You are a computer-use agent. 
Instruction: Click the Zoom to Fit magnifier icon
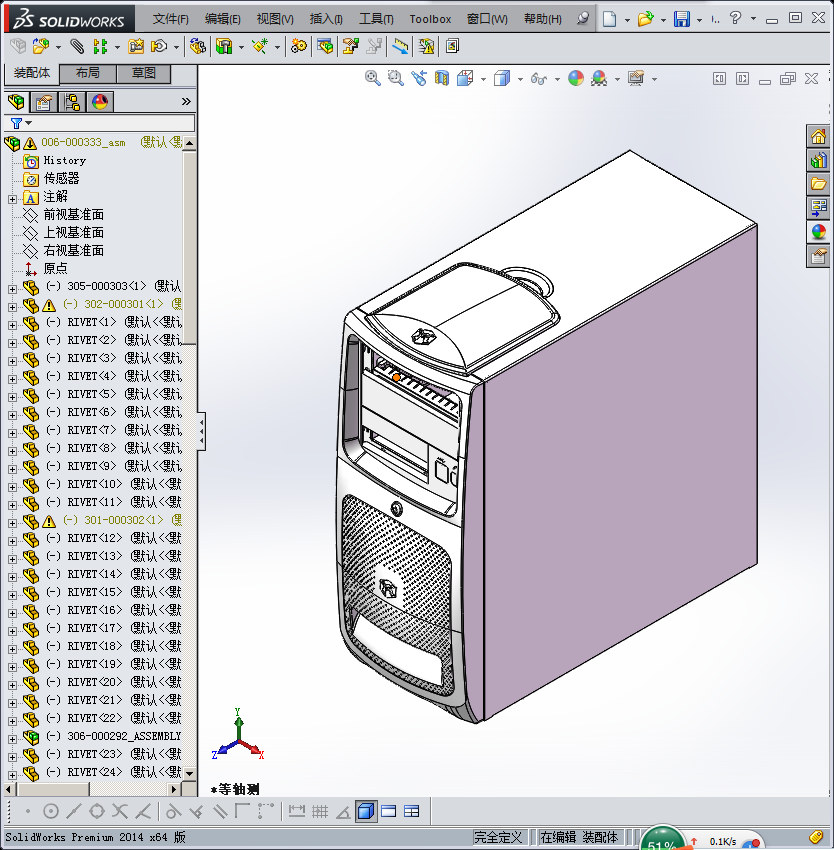tap(373, 79)
